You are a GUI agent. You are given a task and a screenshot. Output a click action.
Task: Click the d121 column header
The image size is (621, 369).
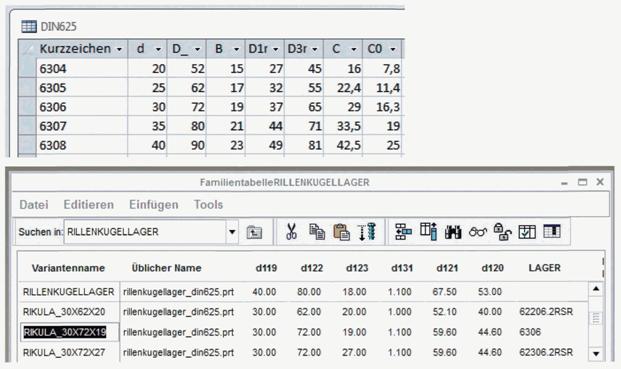click(447, 268)
